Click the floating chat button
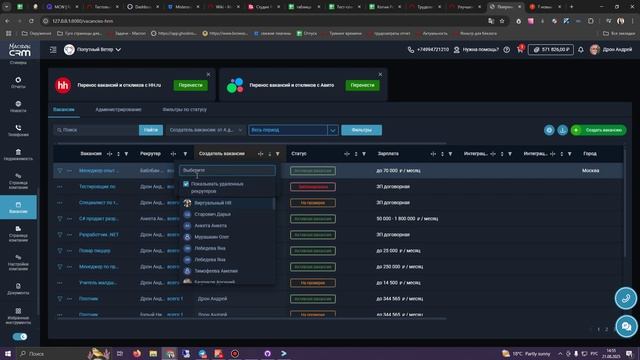This screenshot has height=360, width=640. pyautogui.click(x=626, y=327)
